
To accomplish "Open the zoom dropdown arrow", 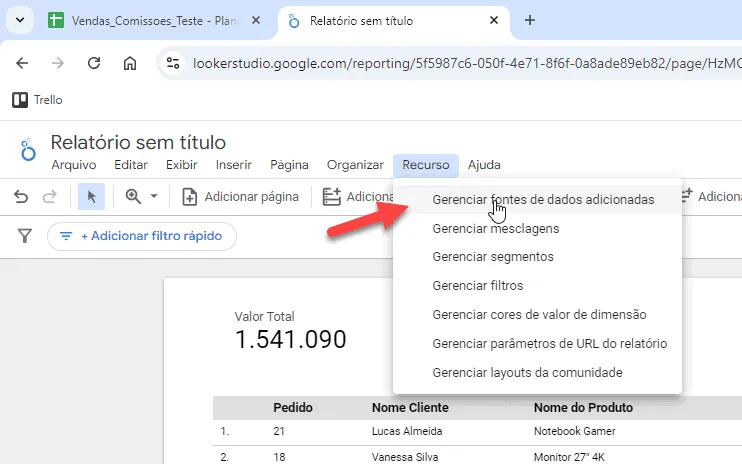I will [154, 196].
